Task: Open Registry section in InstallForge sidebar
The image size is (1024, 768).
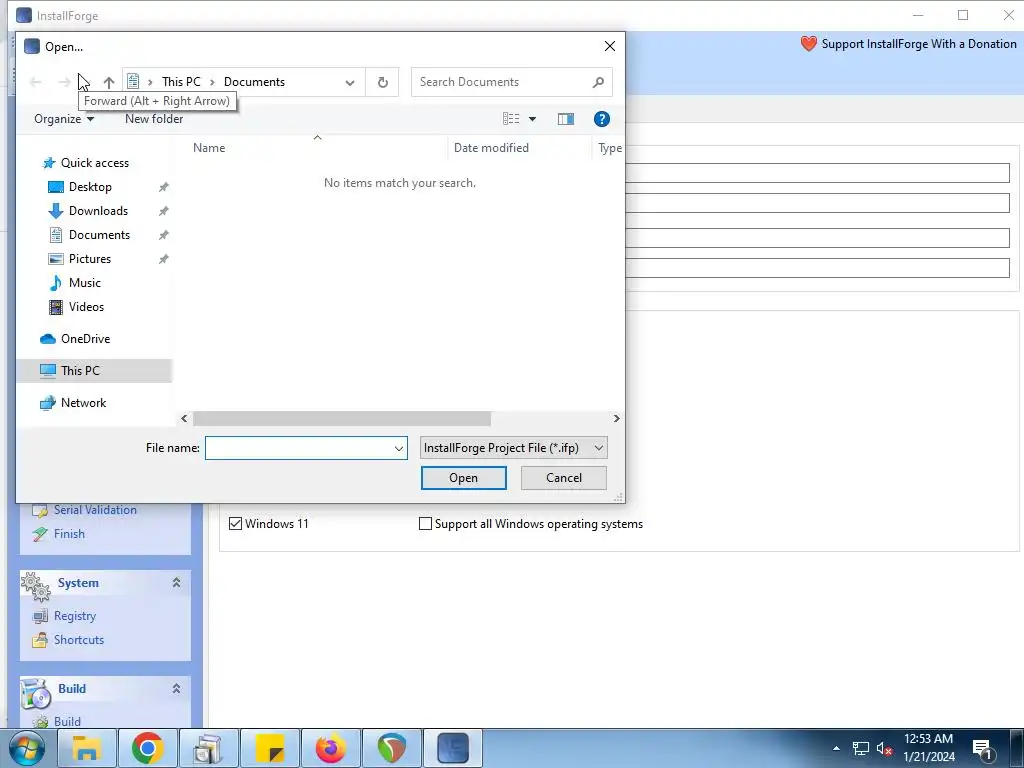Action: (x=74, y=616)
